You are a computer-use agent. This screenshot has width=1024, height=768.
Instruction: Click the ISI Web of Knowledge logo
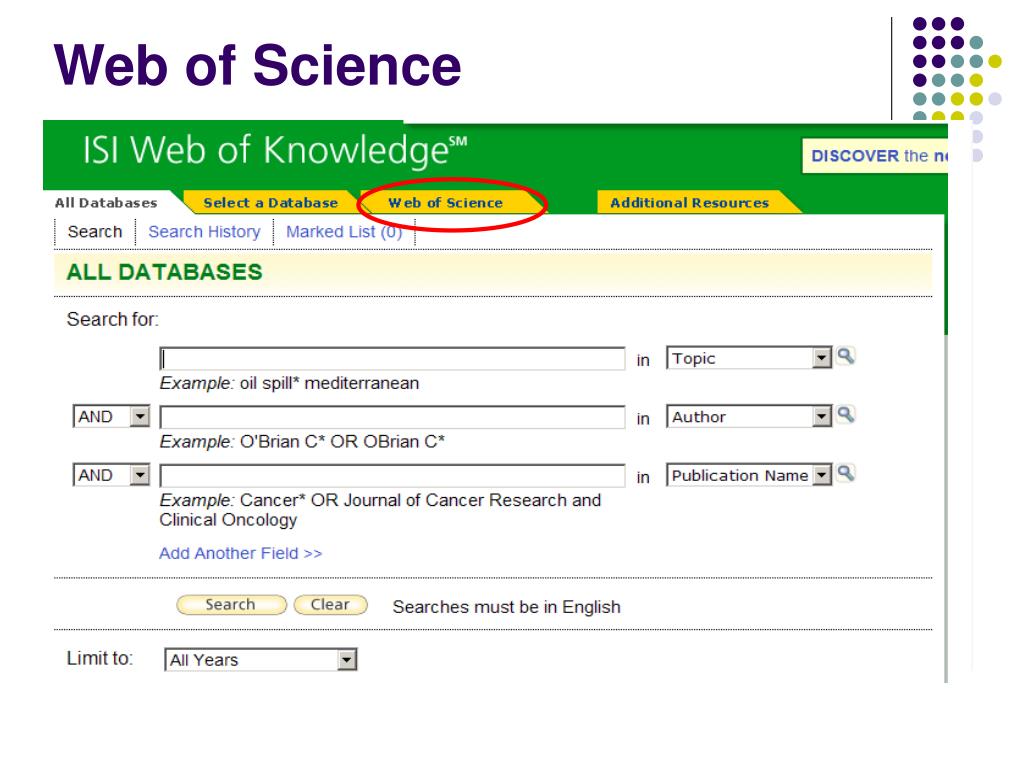click(x=274, y=150)
